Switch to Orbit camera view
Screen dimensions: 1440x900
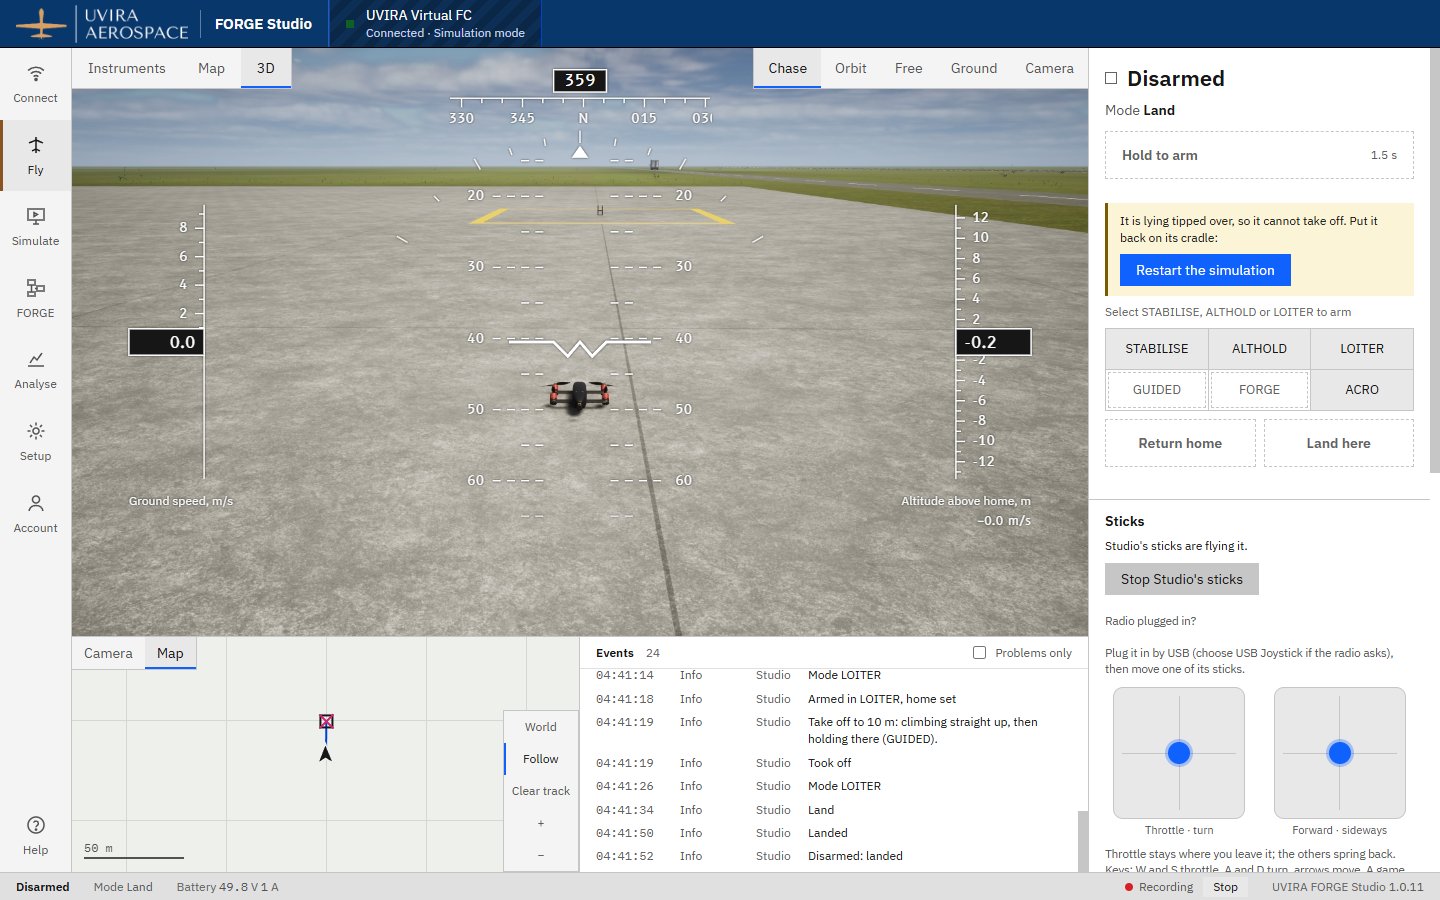pyautogui.click(x=850, y=68)
